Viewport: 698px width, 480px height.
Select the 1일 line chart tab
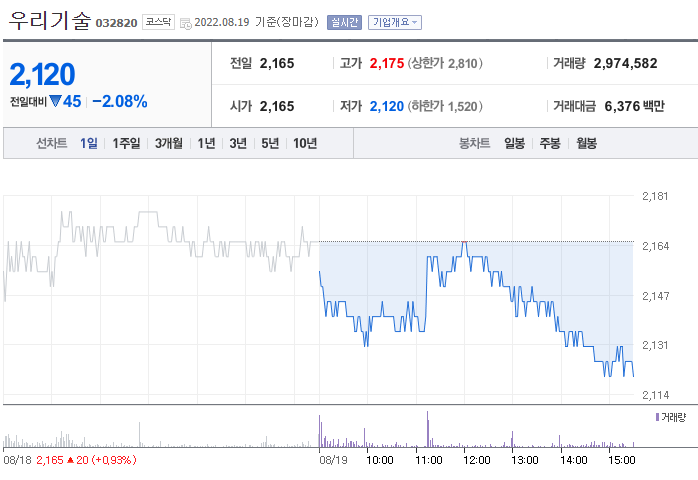[89, 143]
